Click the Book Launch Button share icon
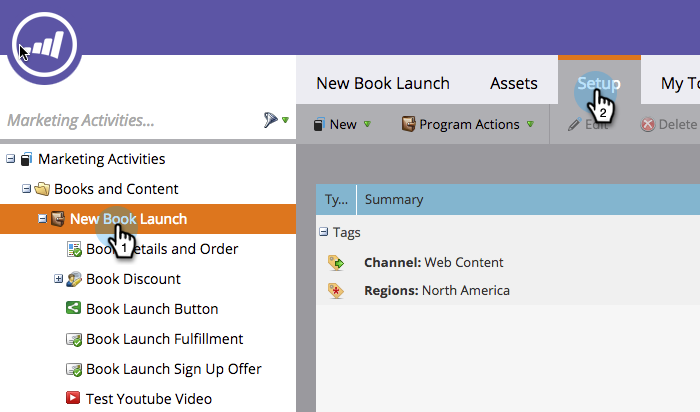 tap(73, 309)
